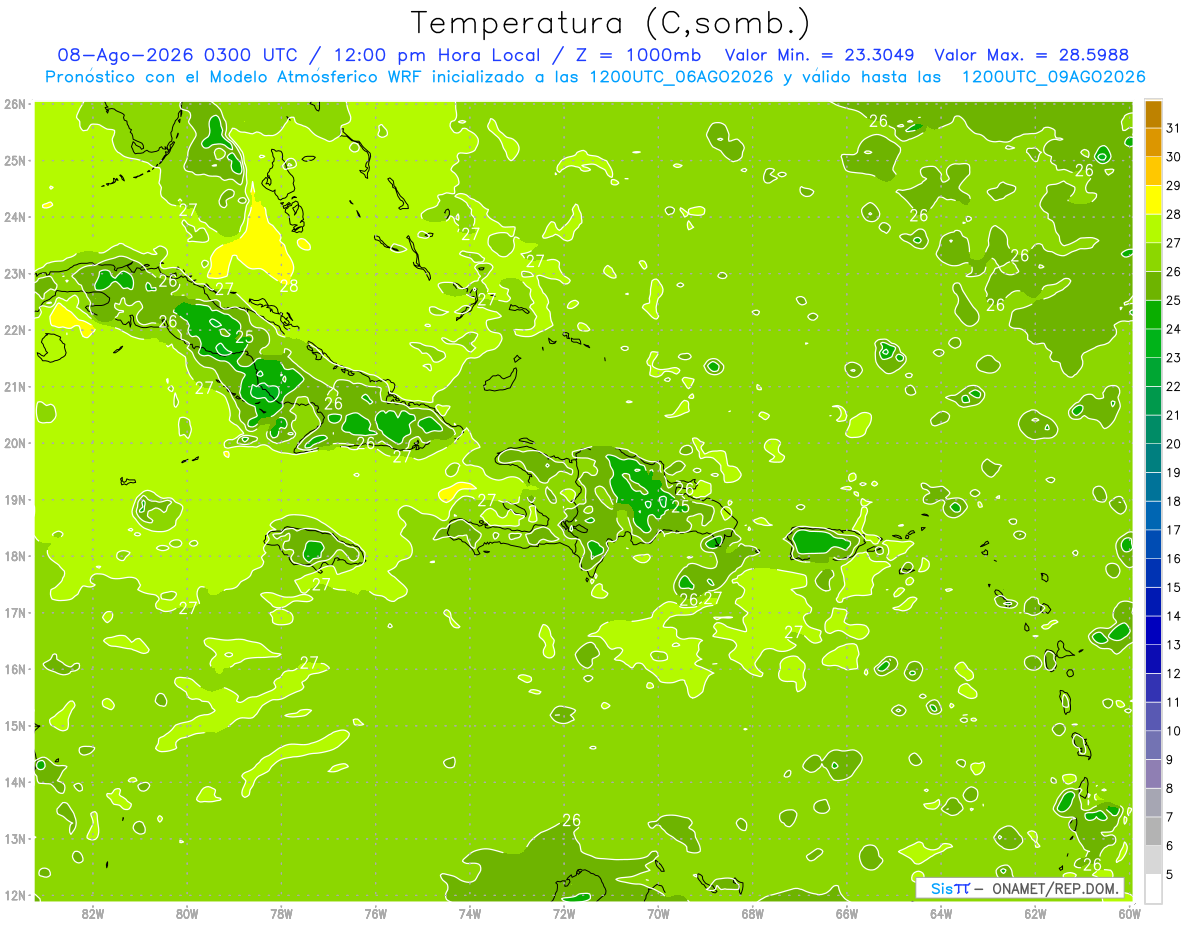The width and height of the screenshot is (1200, 927).
Task: Click the 78W longitude axis label
Action: pos(281,913)
